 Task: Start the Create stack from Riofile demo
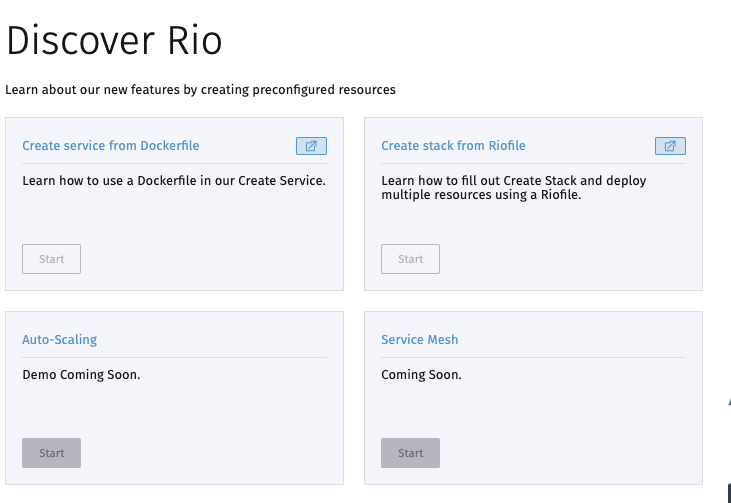point(410,259)
